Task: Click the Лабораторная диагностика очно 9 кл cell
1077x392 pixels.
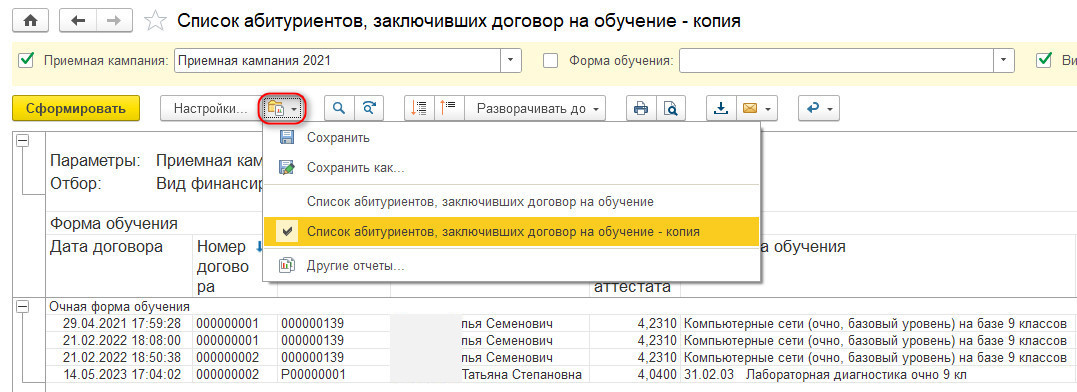Action: click(x=878, y=375)
